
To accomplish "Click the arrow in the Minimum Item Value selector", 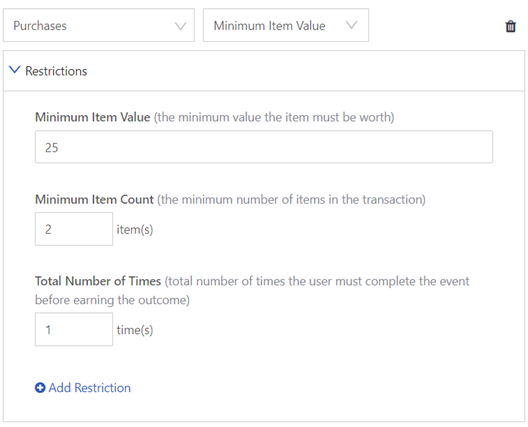I will coord(351,25).
